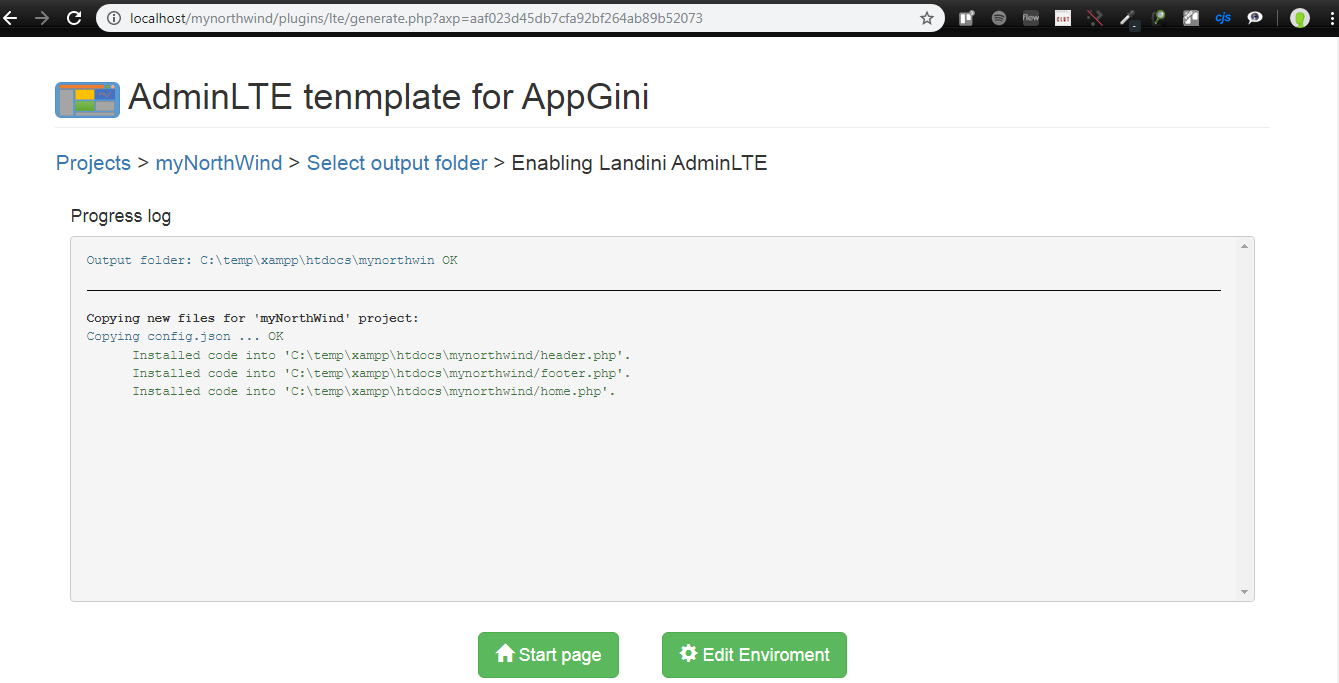The width and height of the screenshot is (1339, 683).
Task: Click the browser back arrow
Action: (x=10, y=18)
